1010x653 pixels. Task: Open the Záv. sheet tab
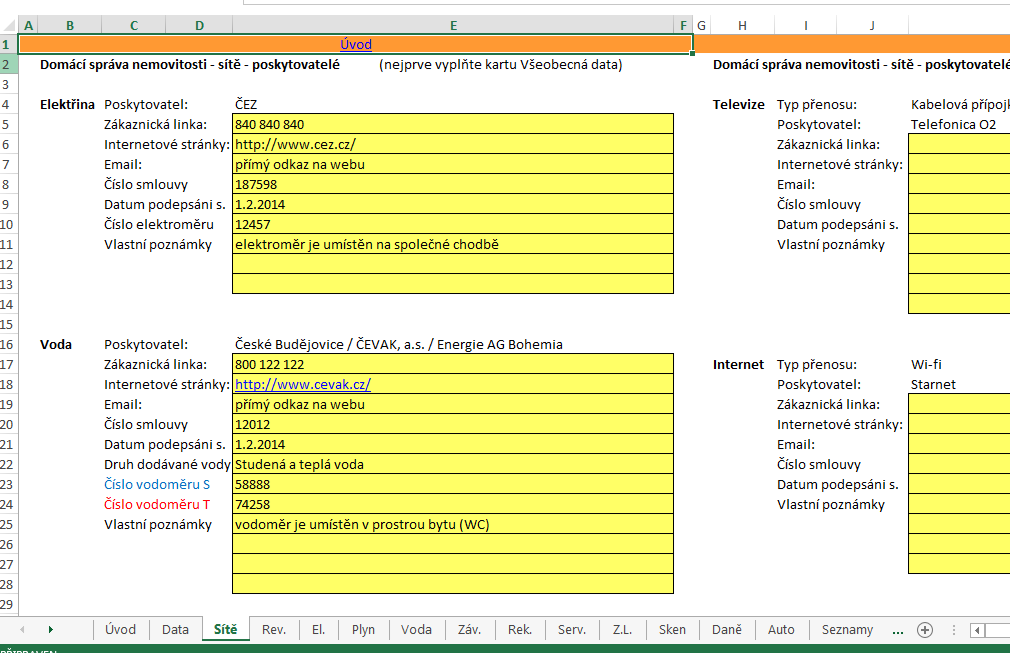click(470, 630)
